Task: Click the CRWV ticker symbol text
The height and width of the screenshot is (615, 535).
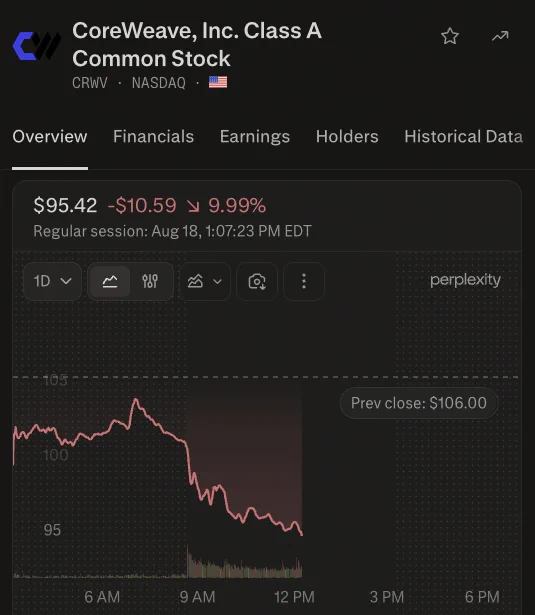Action: 90,83
